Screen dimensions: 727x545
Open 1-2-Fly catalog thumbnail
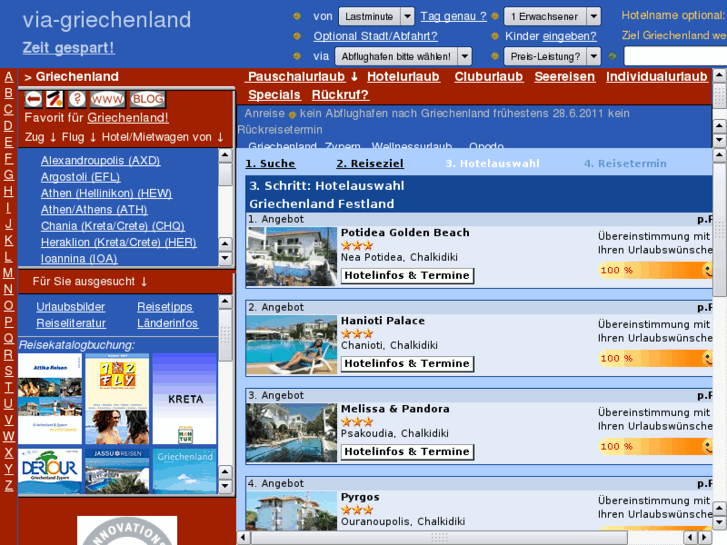[x=117, y=398]
